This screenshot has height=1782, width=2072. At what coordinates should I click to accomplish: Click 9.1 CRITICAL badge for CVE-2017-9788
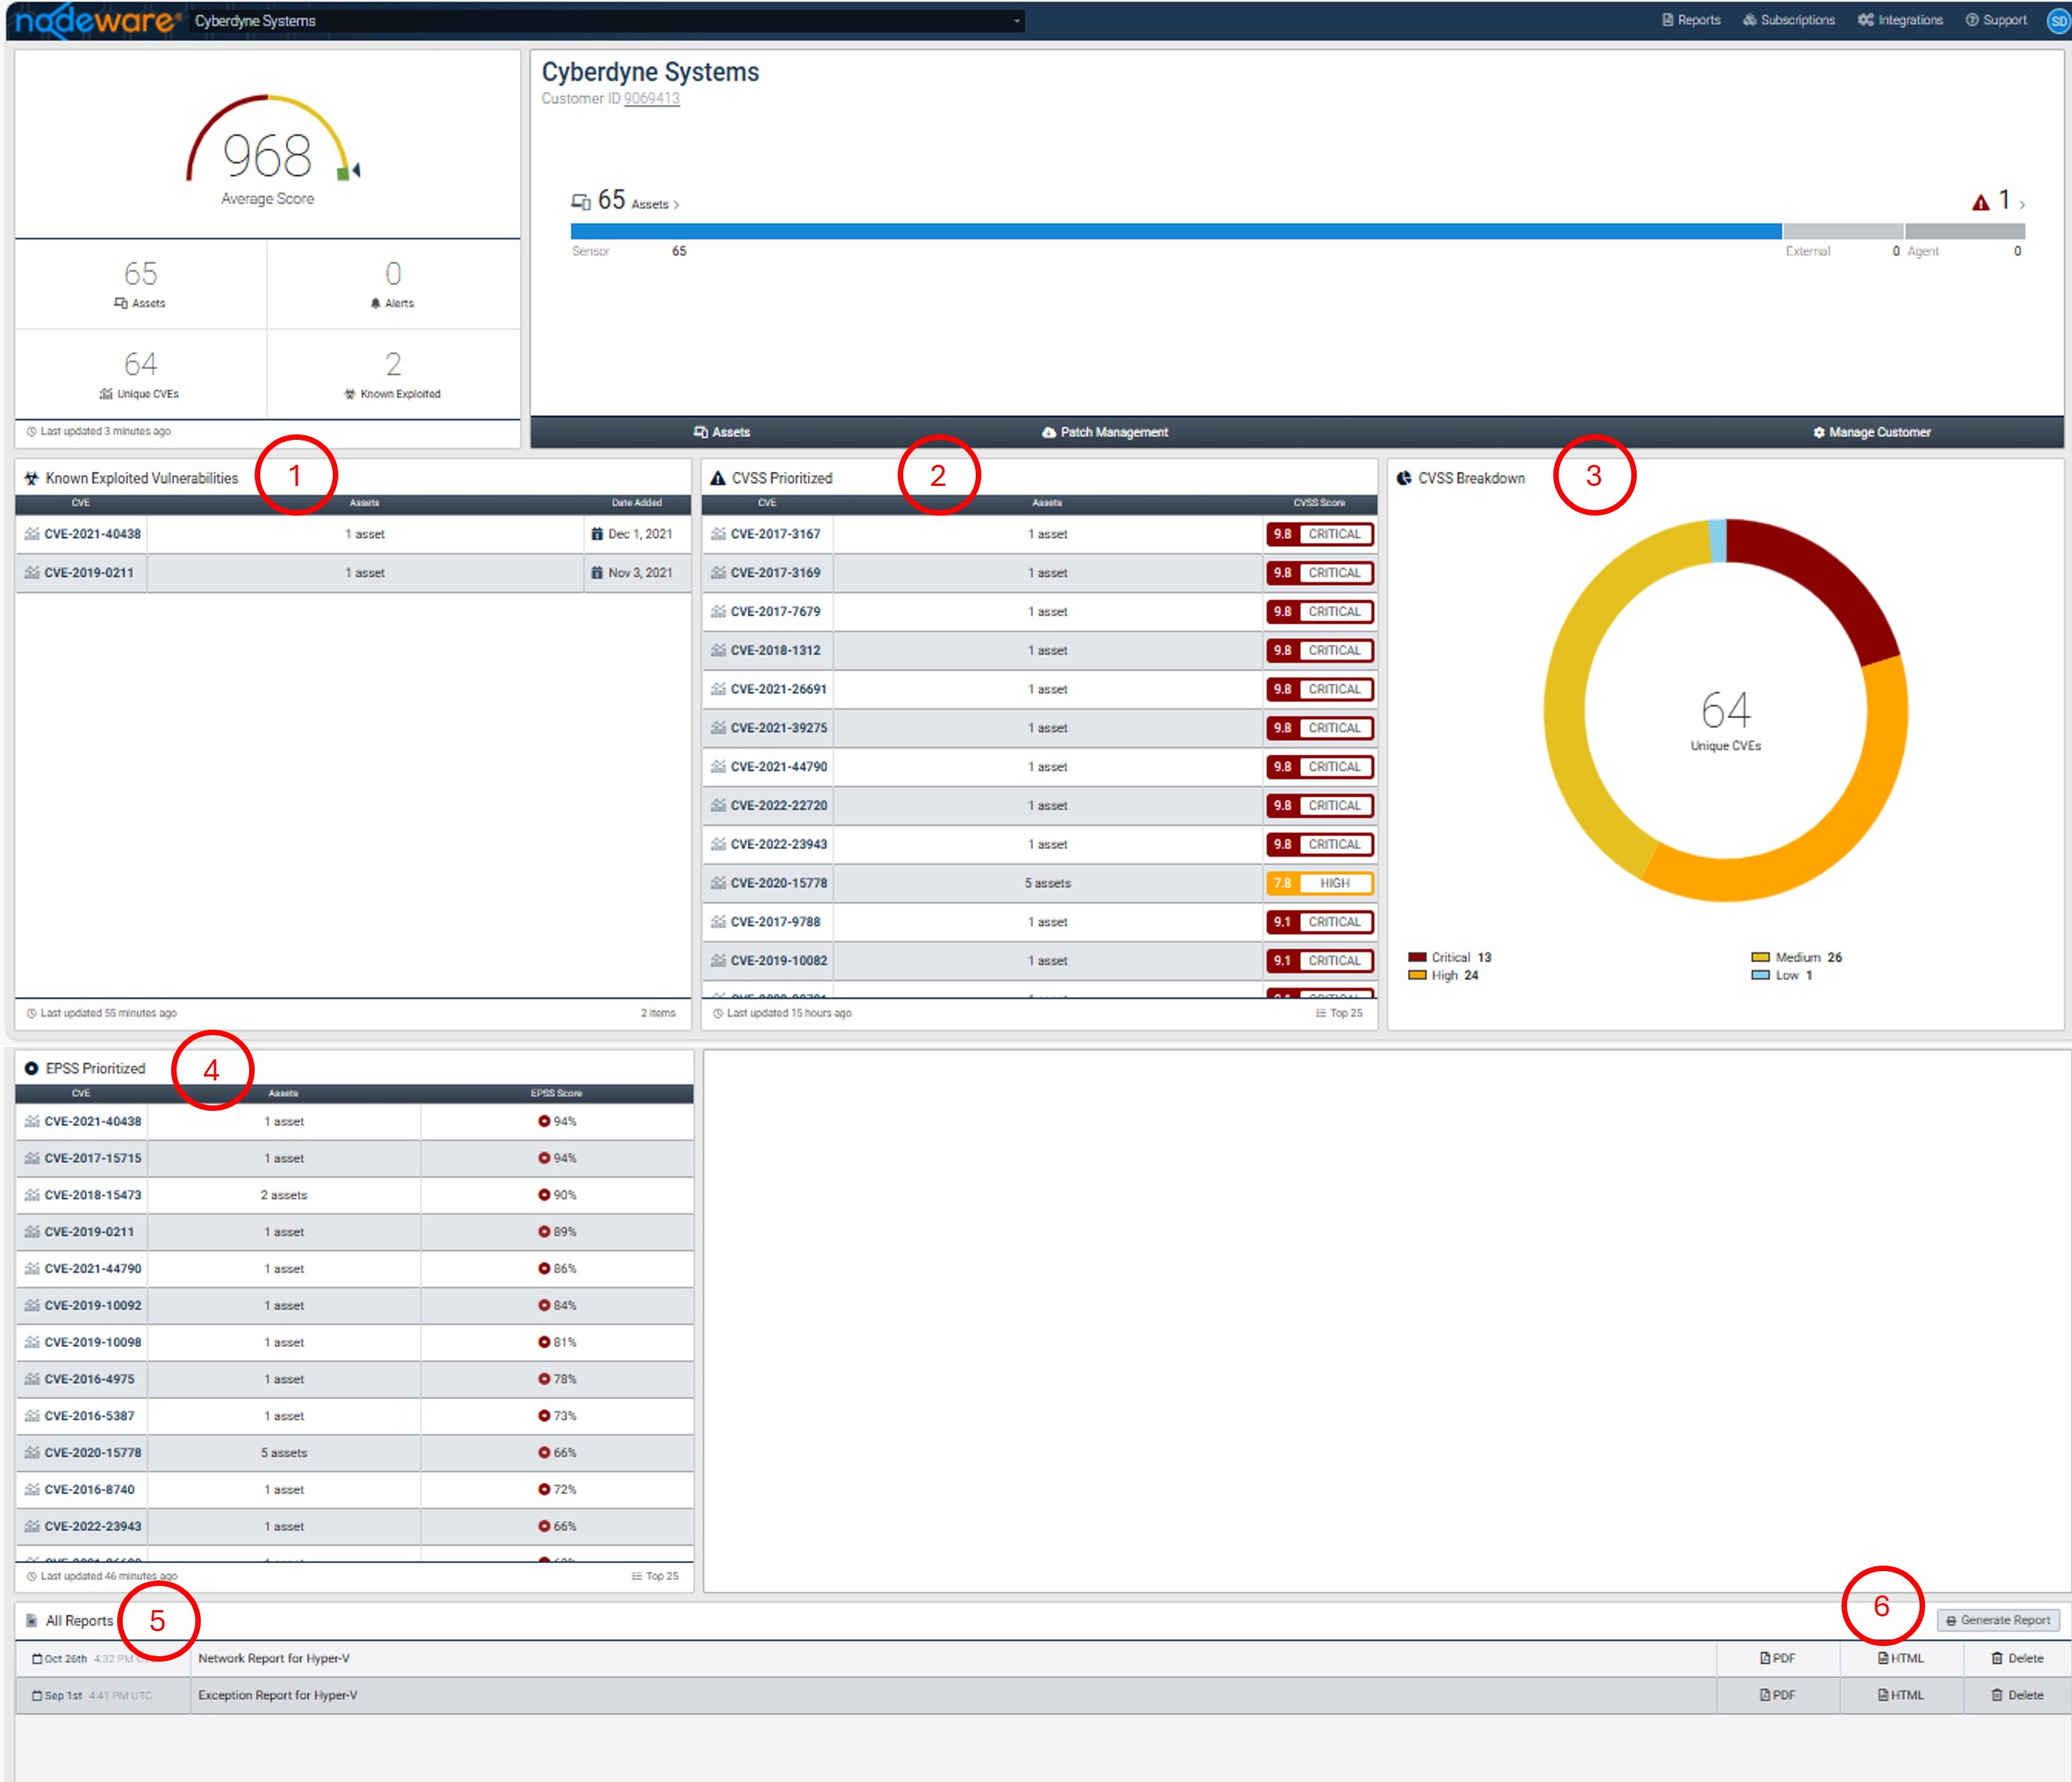point(1319,922)
